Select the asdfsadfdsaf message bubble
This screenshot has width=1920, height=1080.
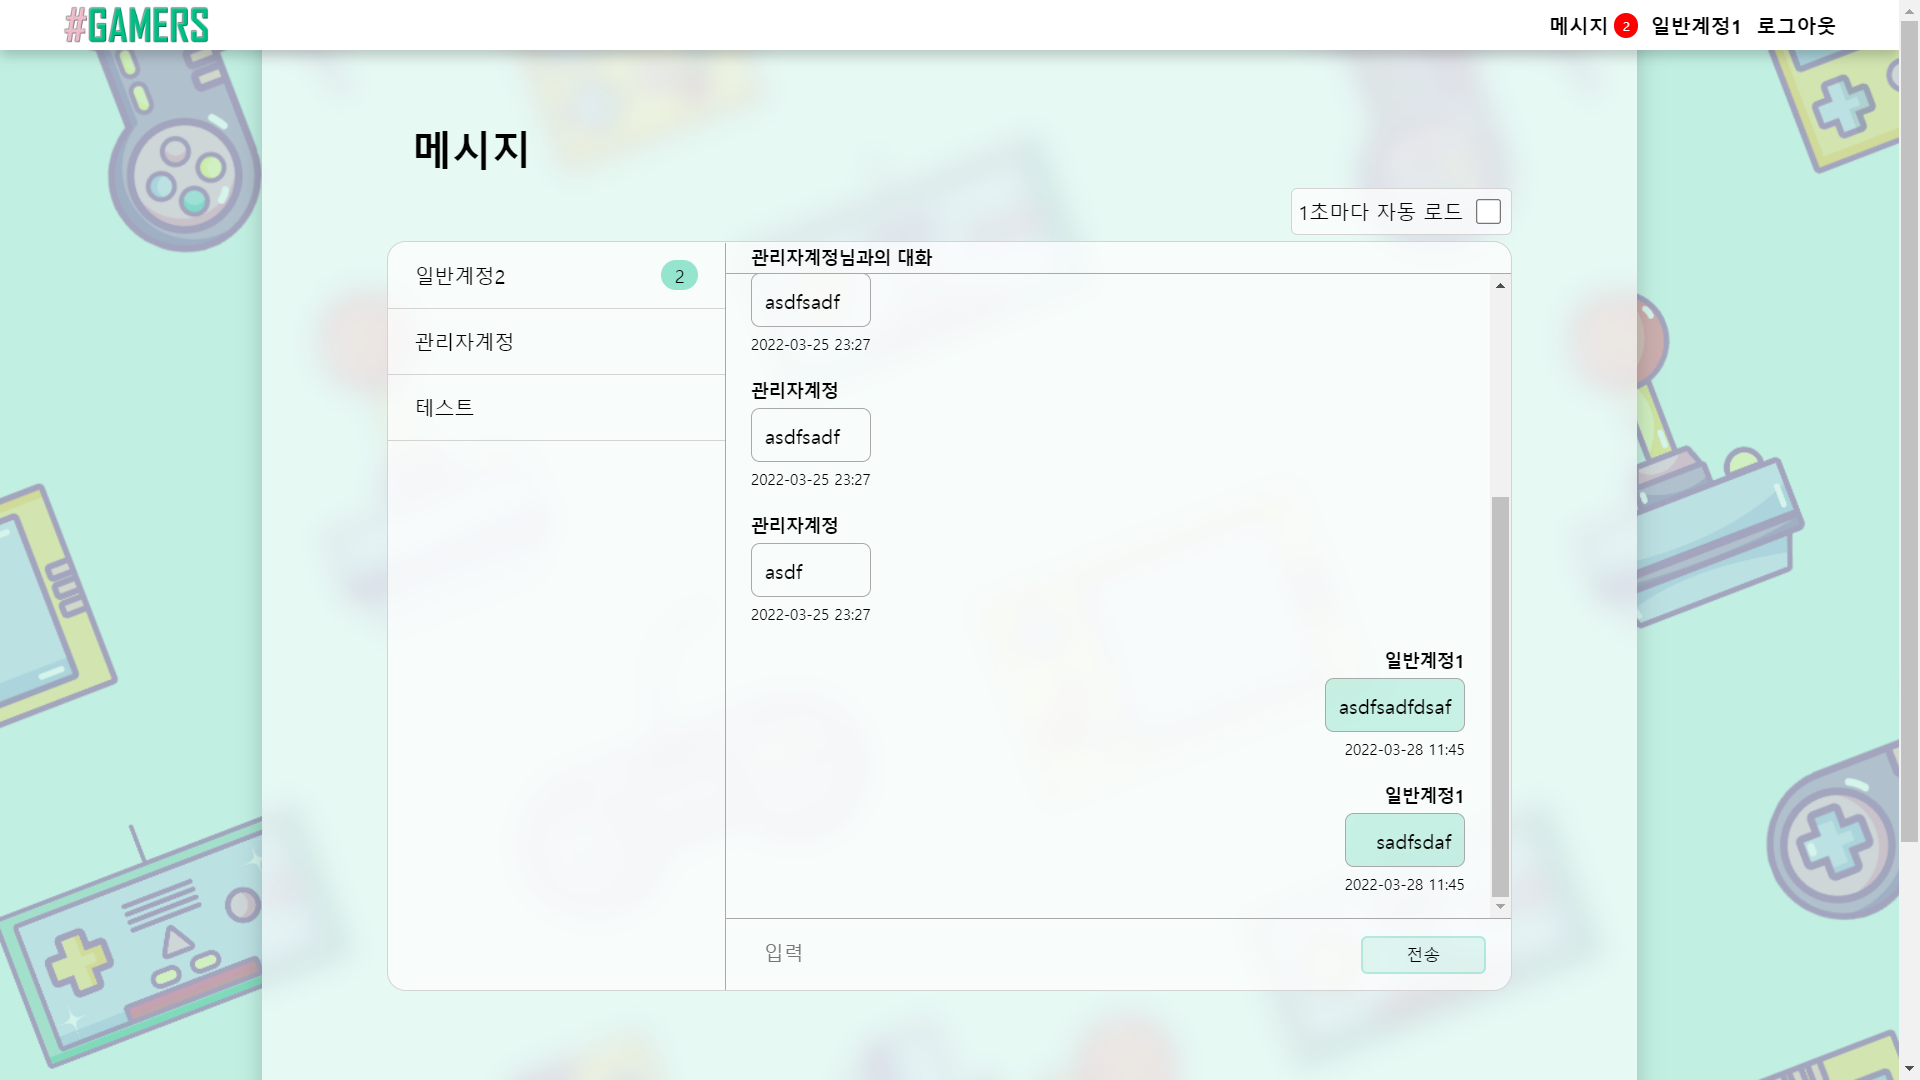pos(1394,705)
